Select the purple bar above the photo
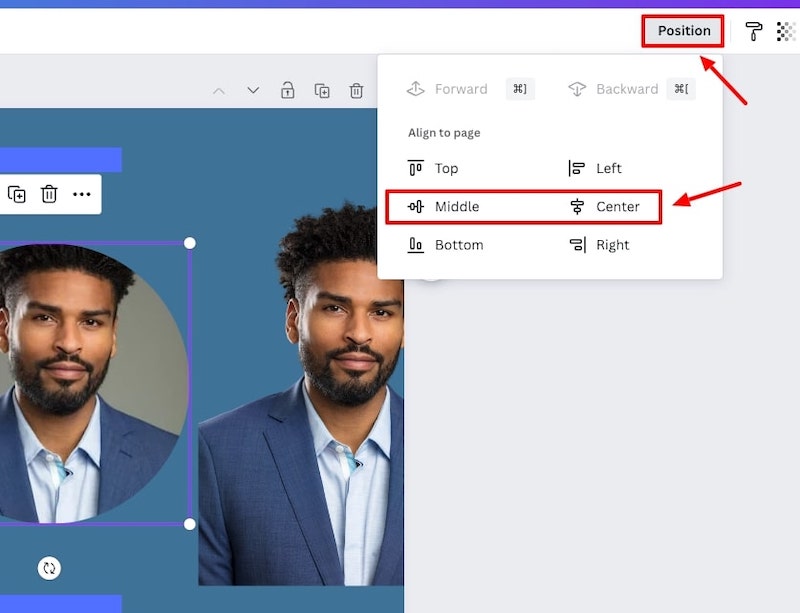Screen dimensions: 800x613 [x=61, y=160]
